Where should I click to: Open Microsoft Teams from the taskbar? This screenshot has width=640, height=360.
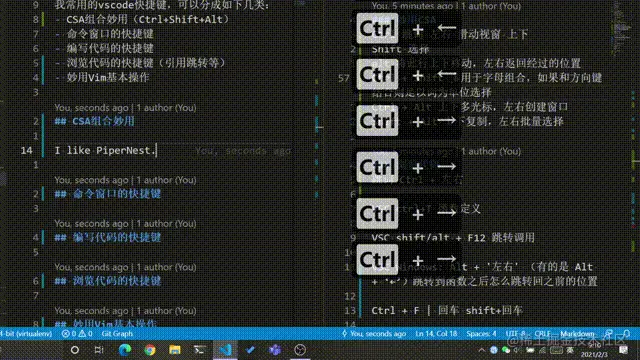[275, 350]
